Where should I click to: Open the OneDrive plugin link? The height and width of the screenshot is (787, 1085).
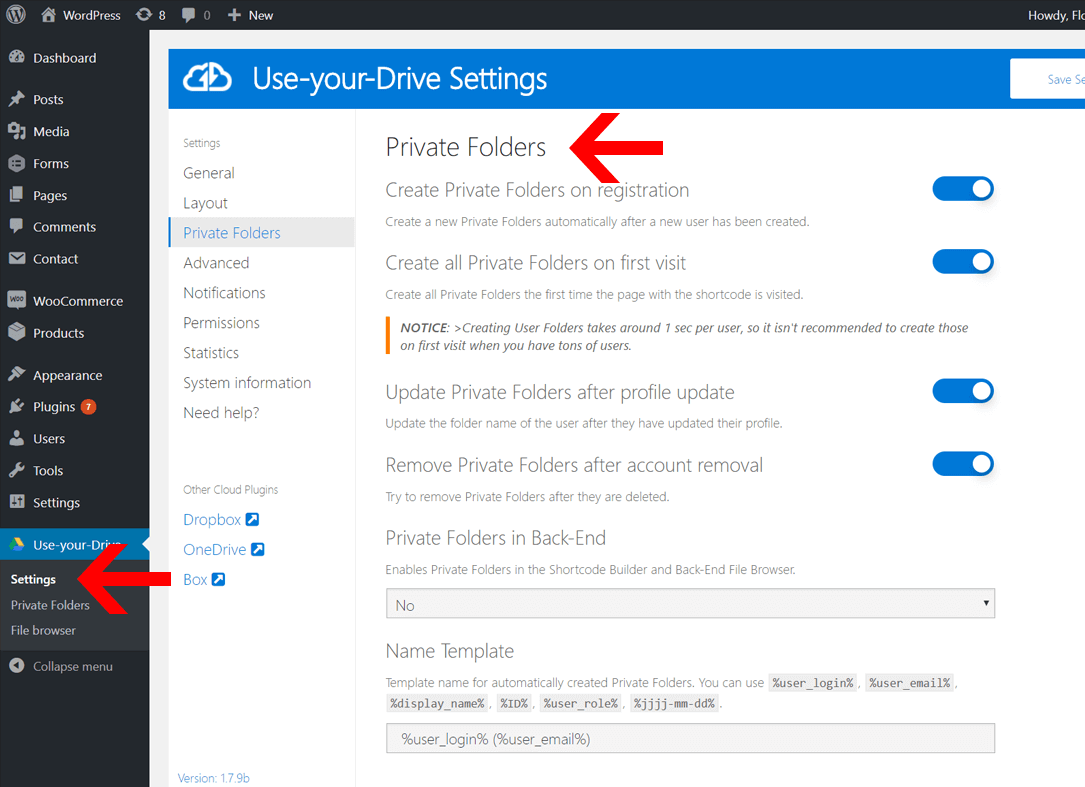click(x=215, y=549)
